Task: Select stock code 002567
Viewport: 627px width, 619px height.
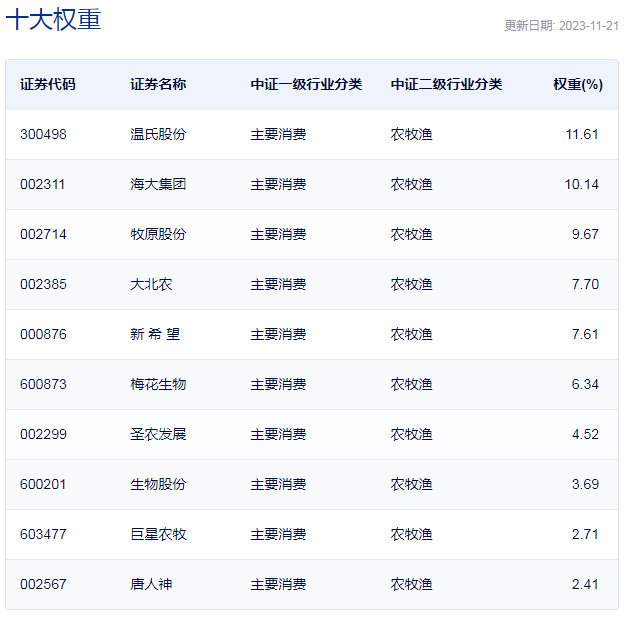Action: click(x=43, y=584)
